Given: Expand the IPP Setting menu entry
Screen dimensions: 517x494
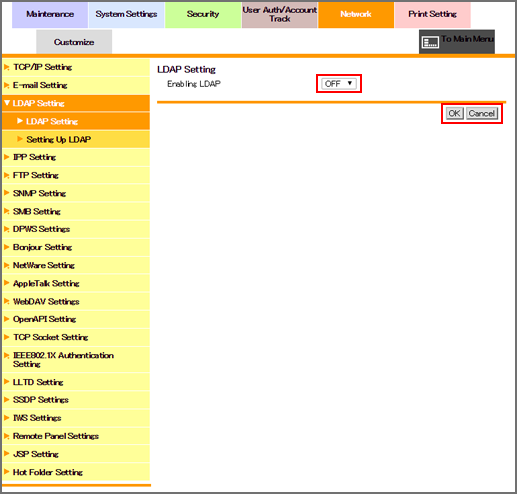Looking at the screenshot, I should 76,157.
